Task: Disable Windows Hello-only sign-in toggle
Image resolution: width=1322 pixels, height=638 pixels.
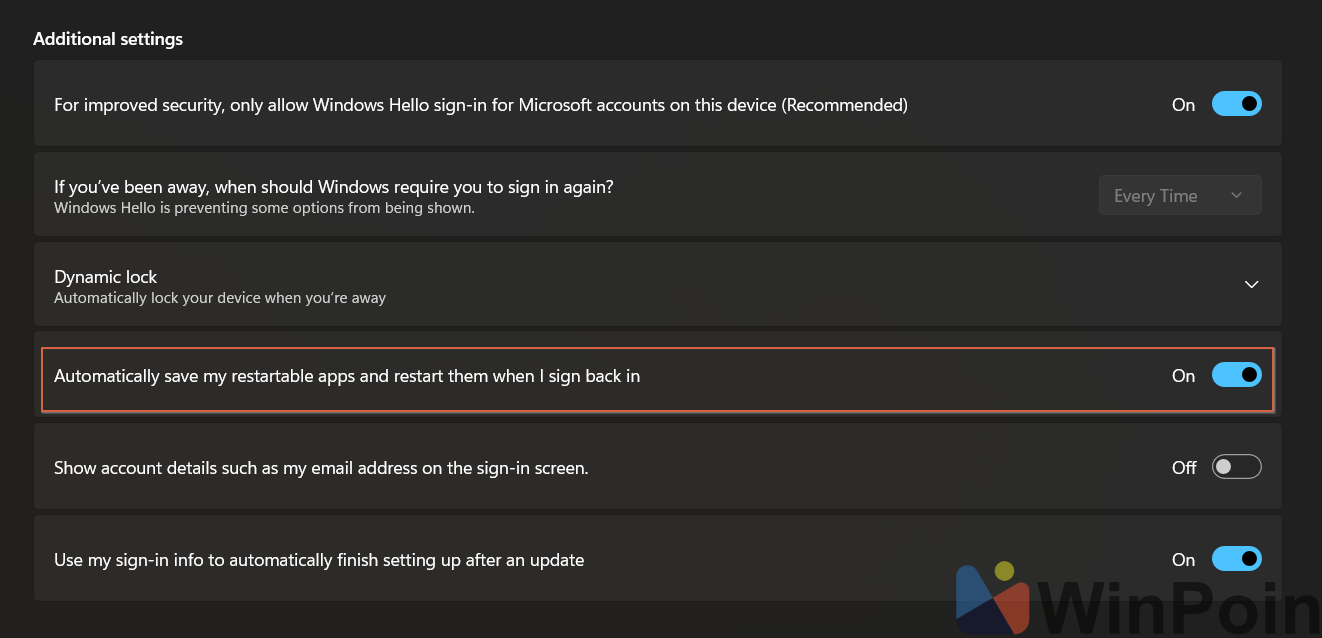Action: (1236, 104)
